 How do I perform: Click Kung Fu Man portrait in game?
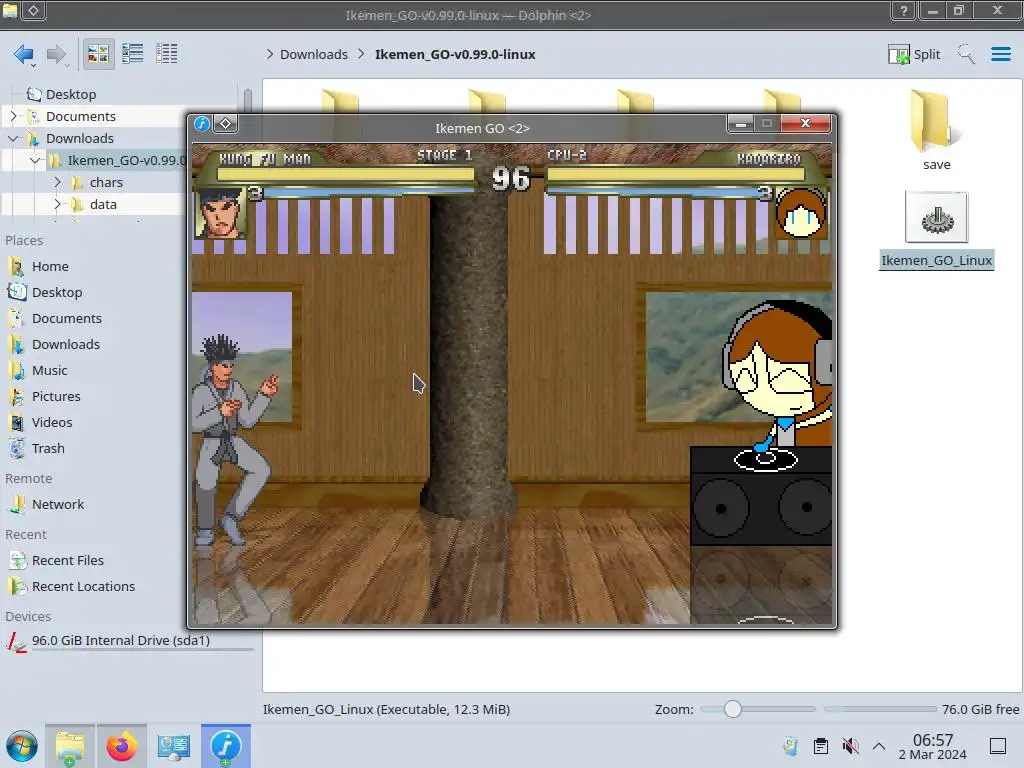coord(221,213)
